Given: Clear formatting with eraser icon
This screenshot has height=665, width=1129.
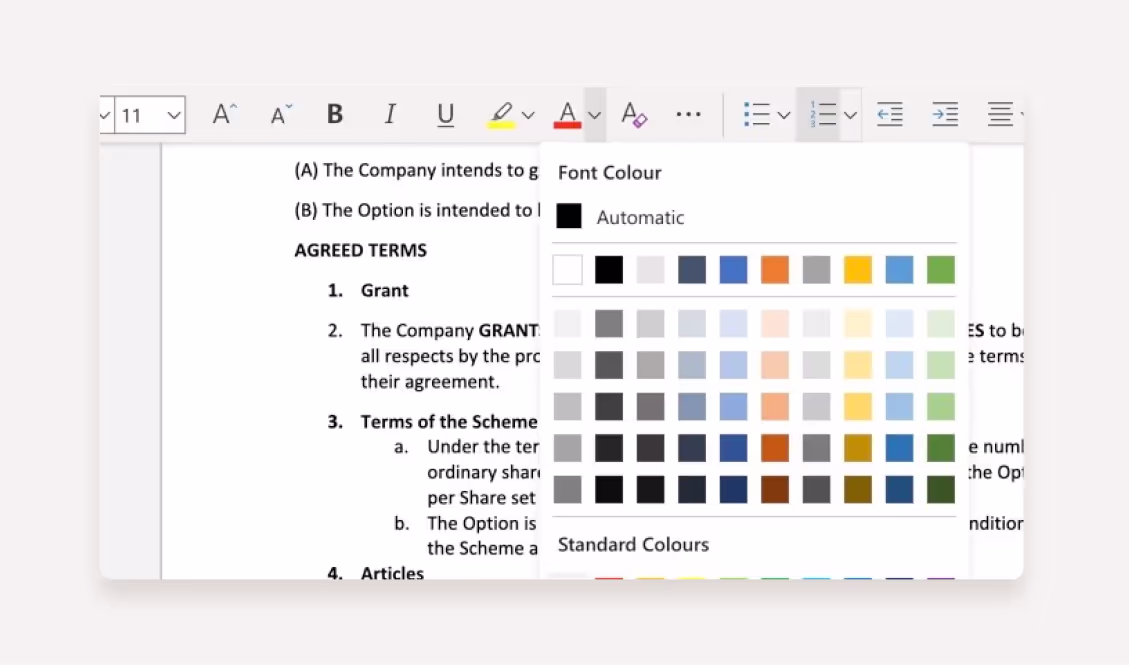Looking at the screenshot, I should pyautogui.click(x=634, y=115).
